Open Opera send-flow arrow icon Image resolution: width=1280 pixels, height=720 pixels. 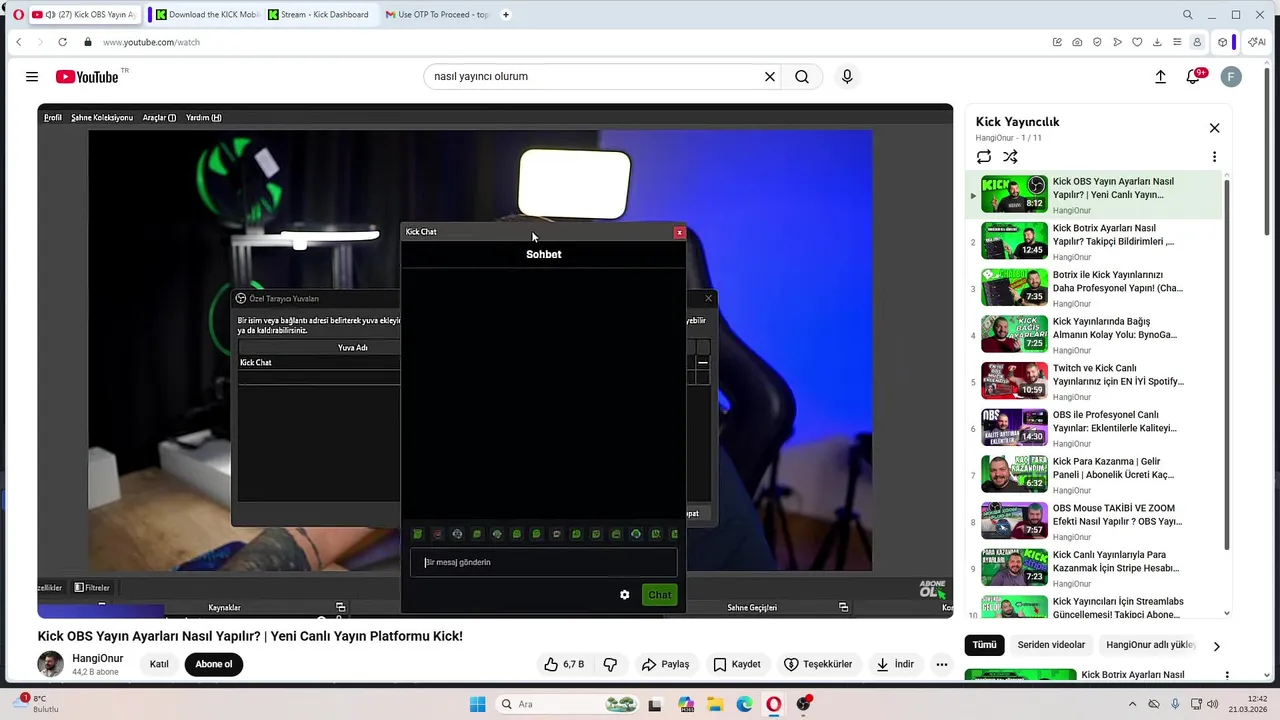1117,42
